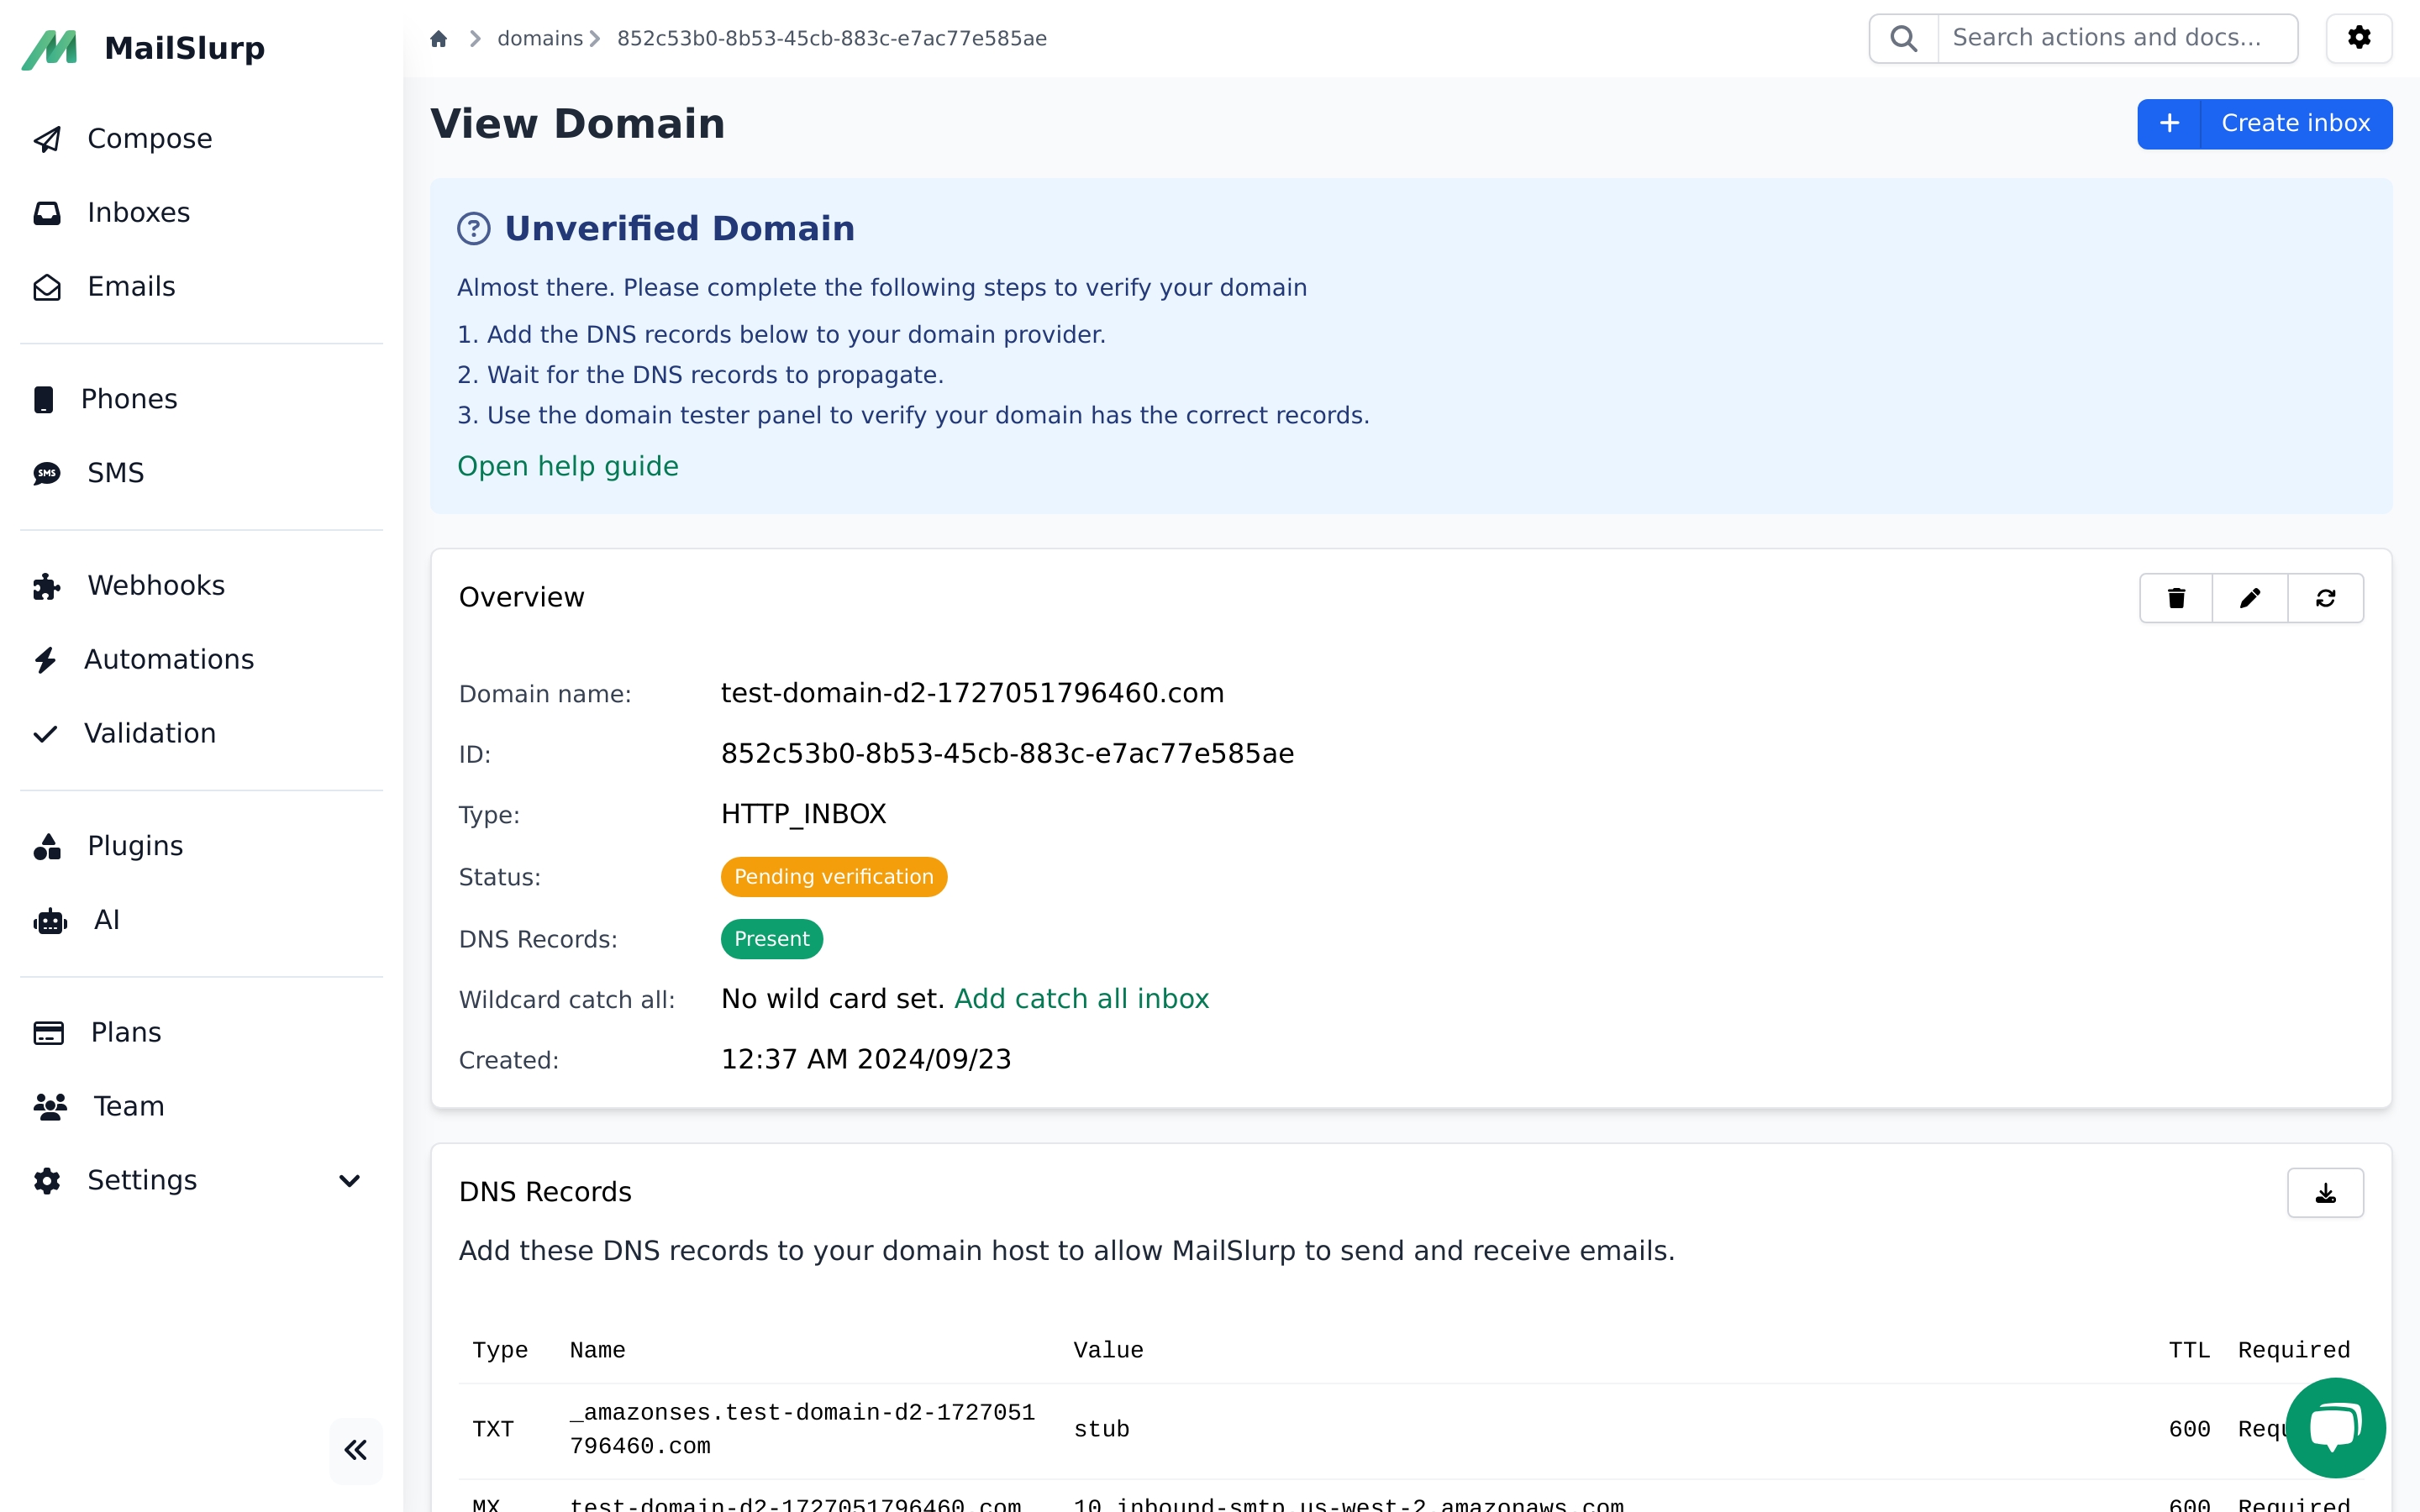Select the ID value in Overview
Screen dimensions: 2420x1512
(x=1007, y=753)
